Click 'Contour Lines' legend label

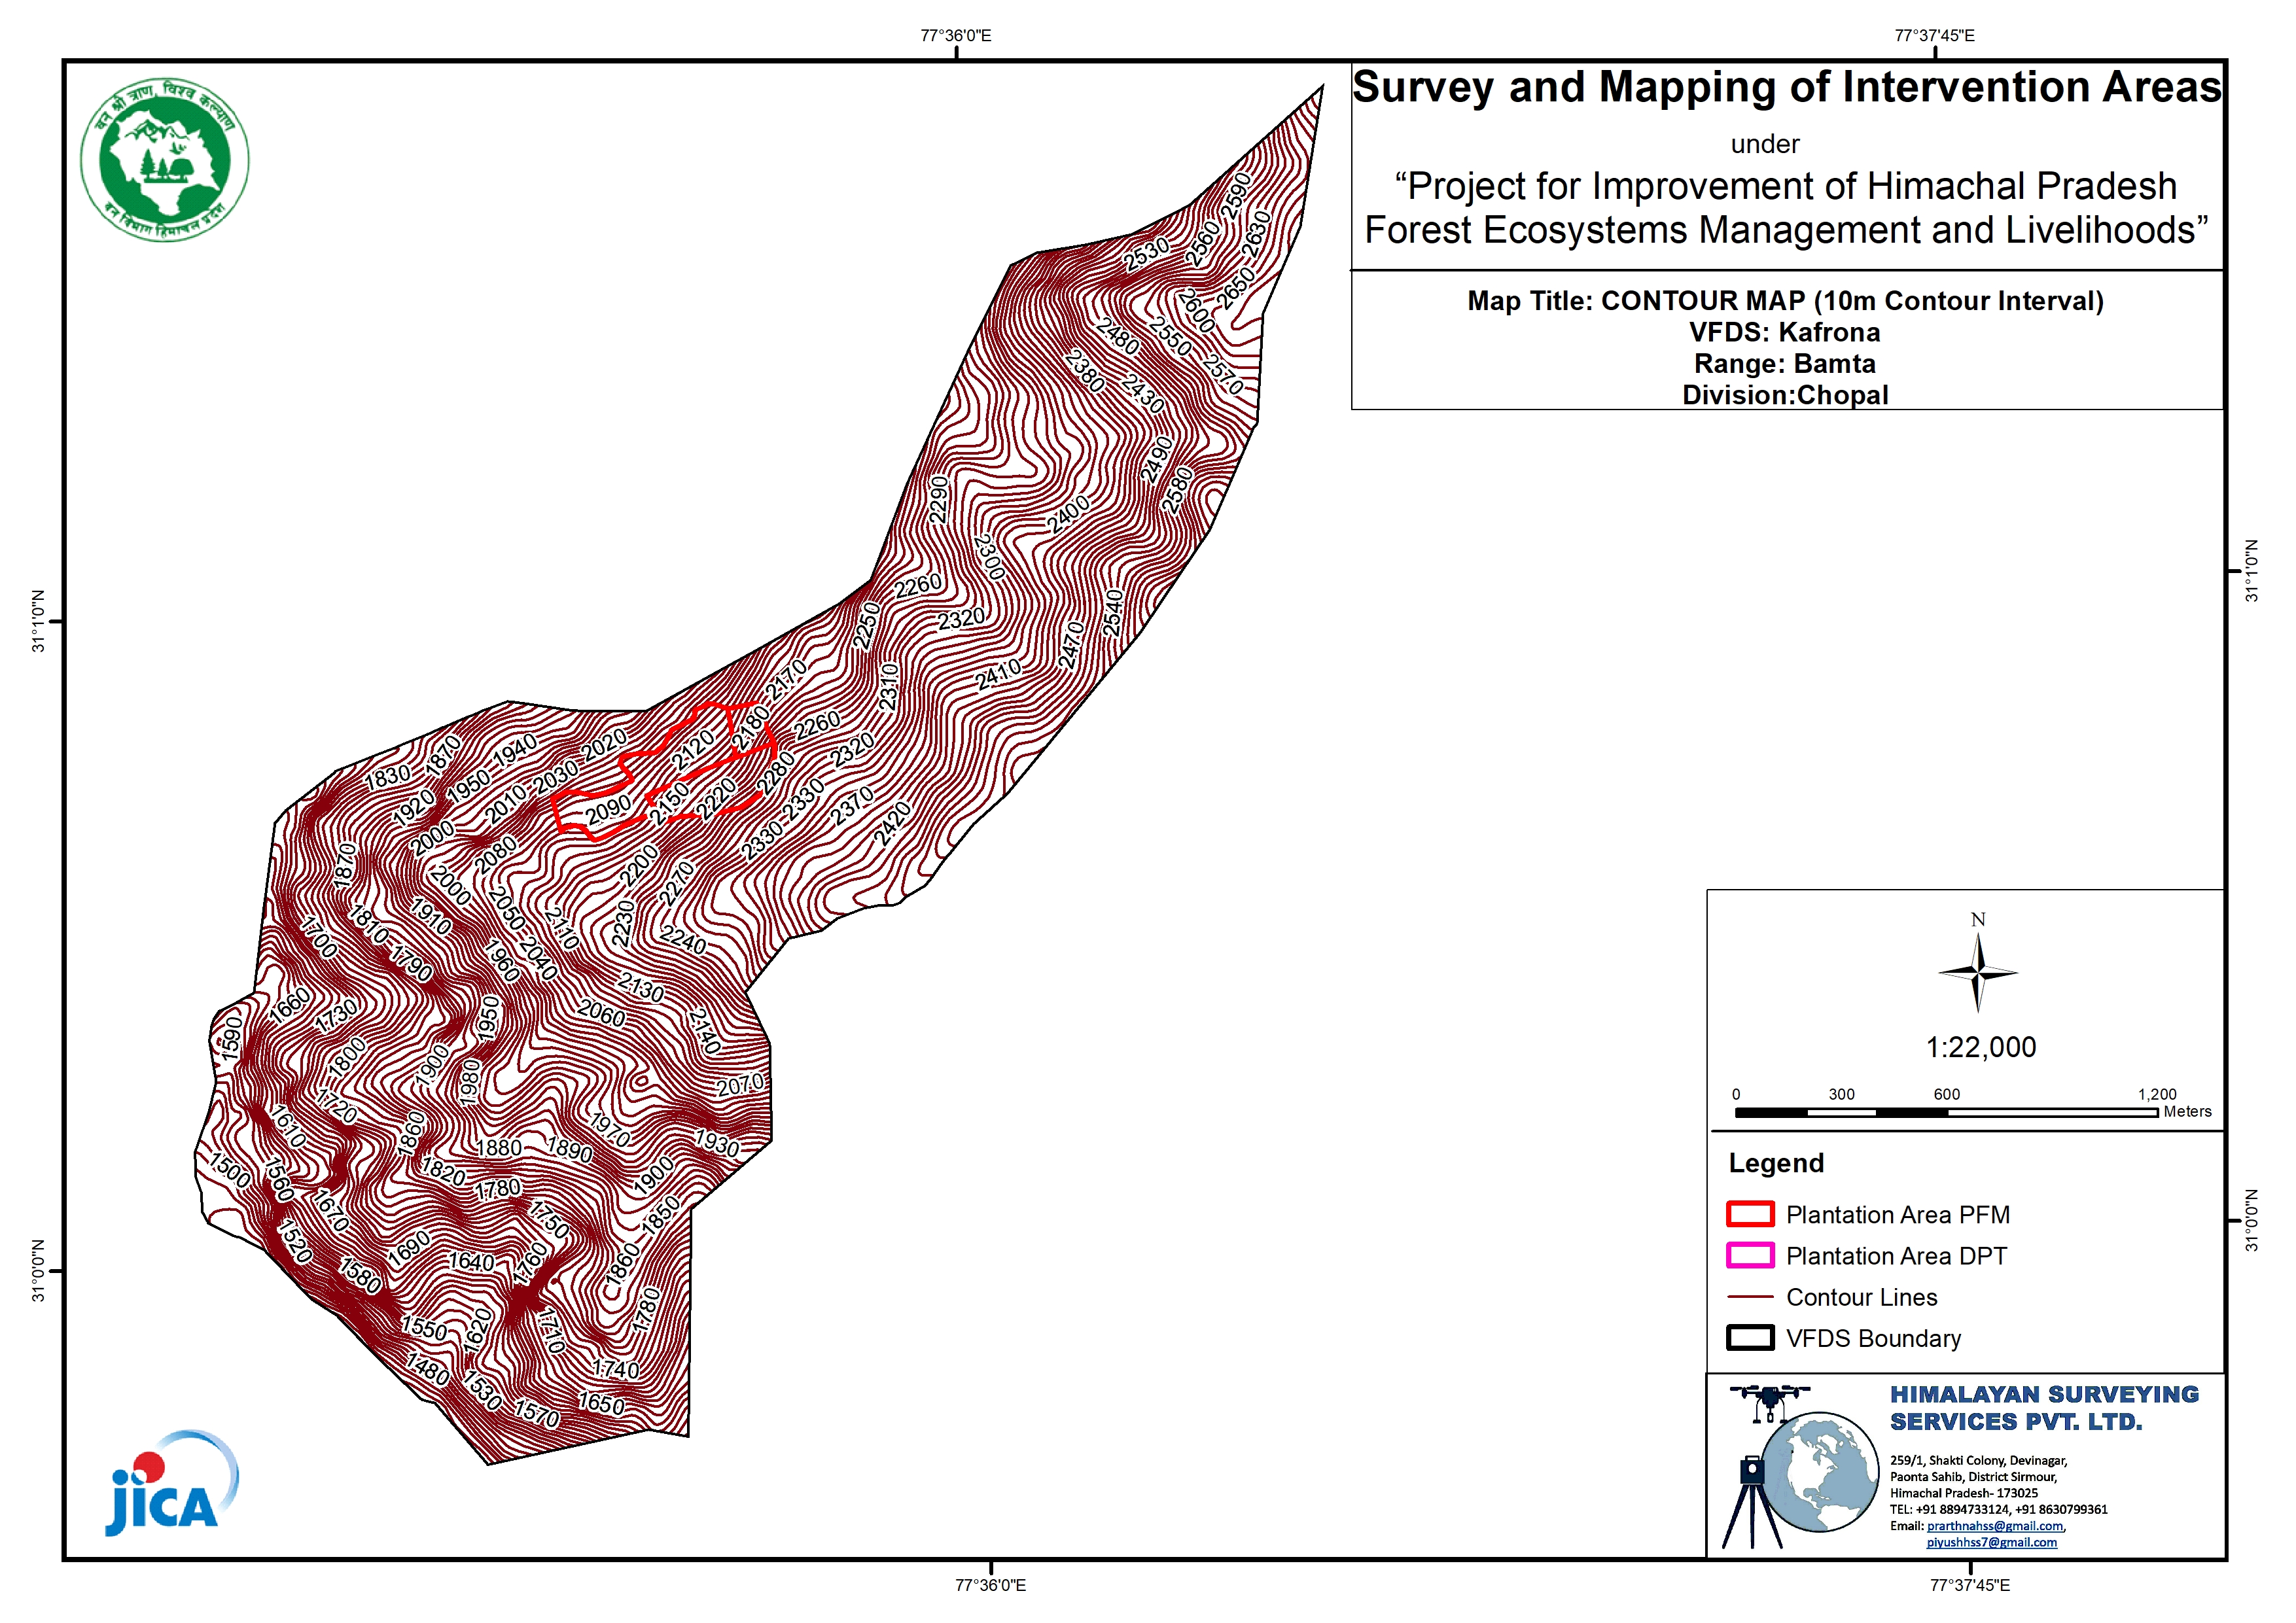point(1861,1297)
